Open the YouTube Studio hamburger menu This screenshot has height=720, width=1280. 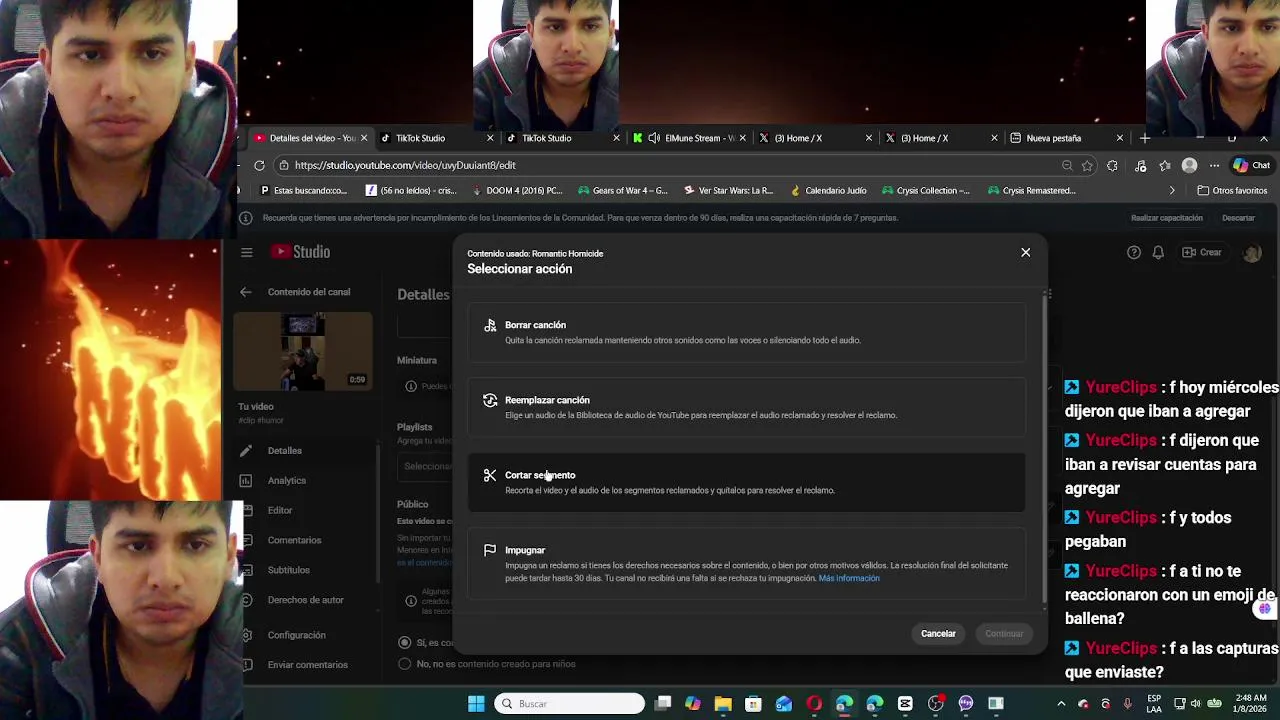[x=247, y=252]
